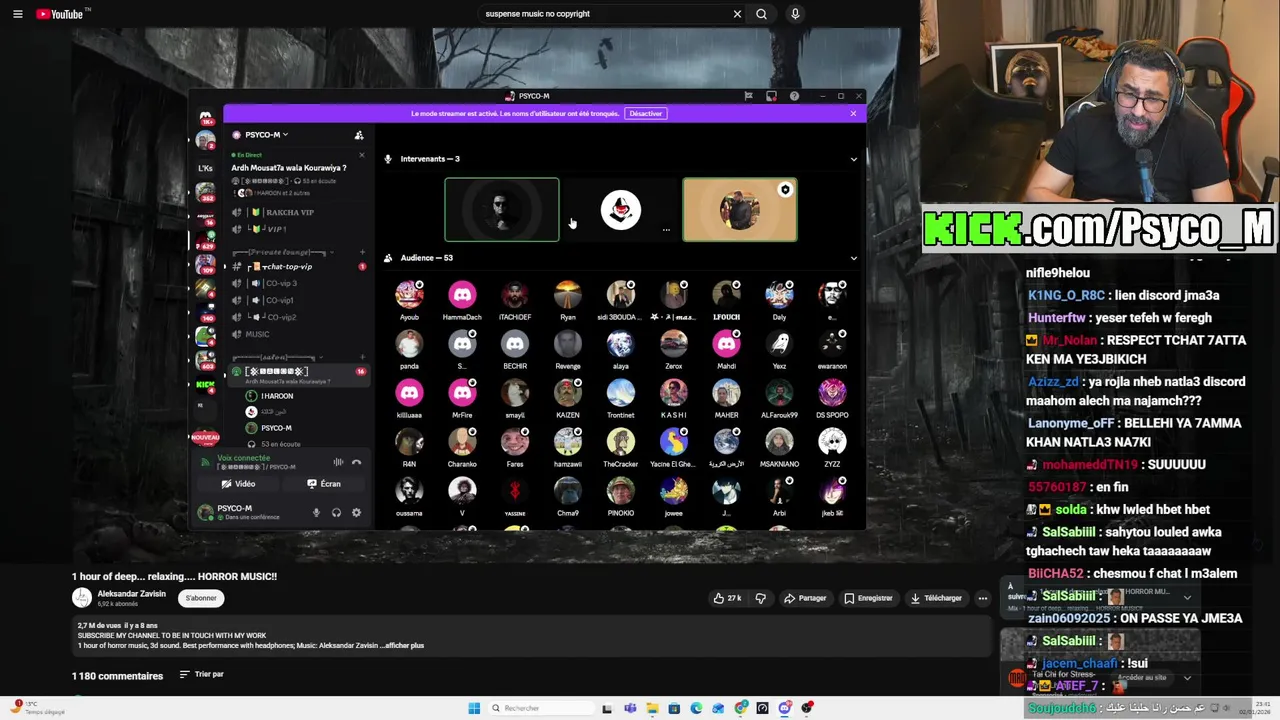Open Discord user settings gear

click(x=356, y=513)
